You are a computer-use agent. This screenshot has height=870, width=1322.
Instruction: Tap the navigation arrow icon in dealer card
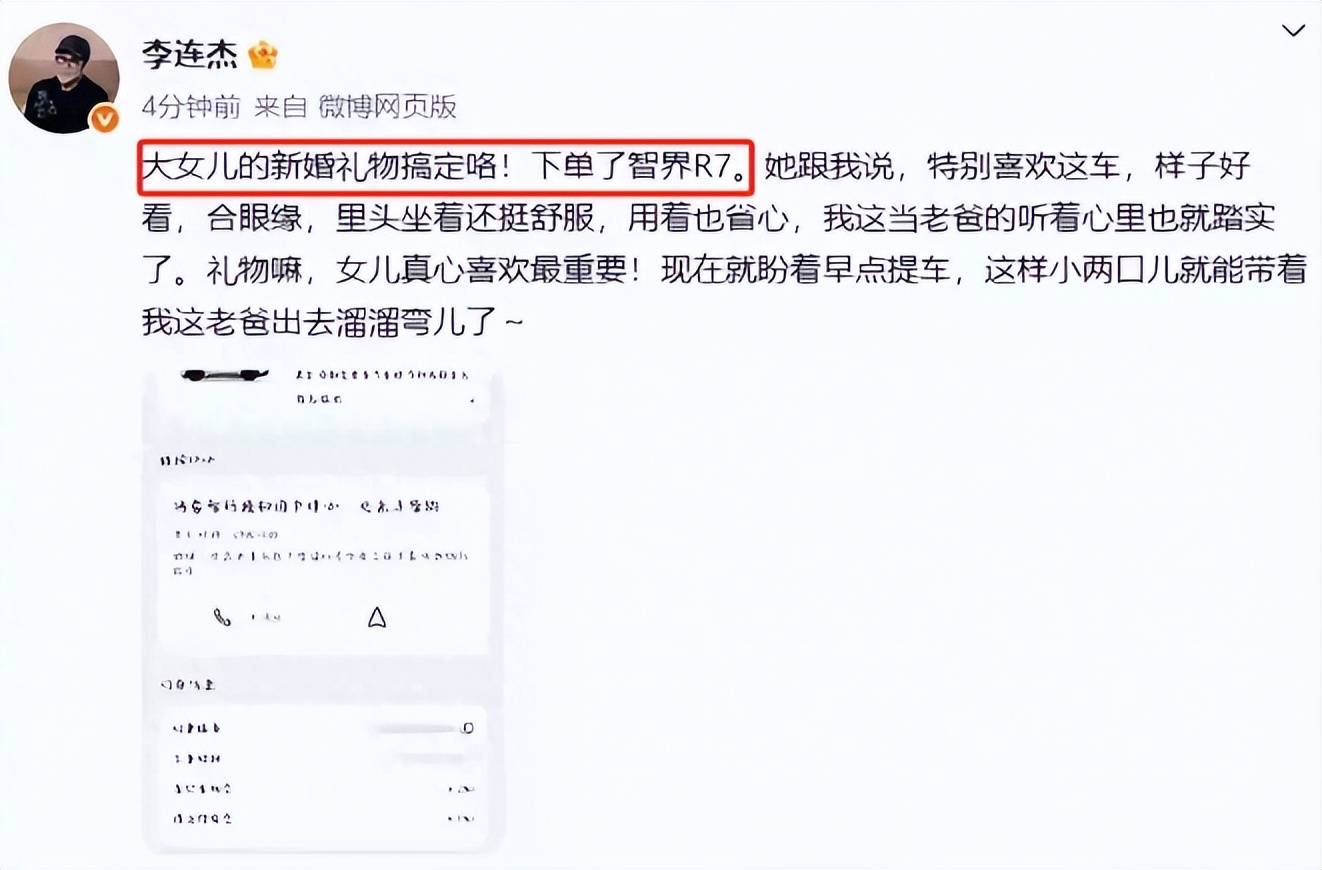pyautogui.click(x=377, y=618)
